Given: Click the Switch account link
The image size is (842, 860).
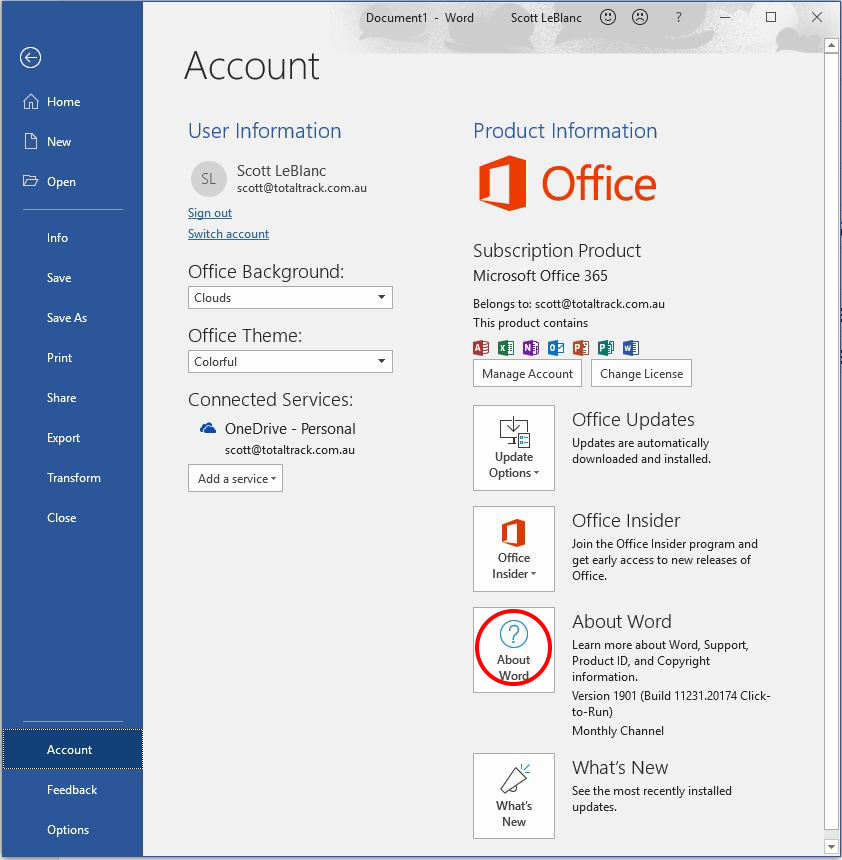Looking at the screenshot, I should (228, 234).
